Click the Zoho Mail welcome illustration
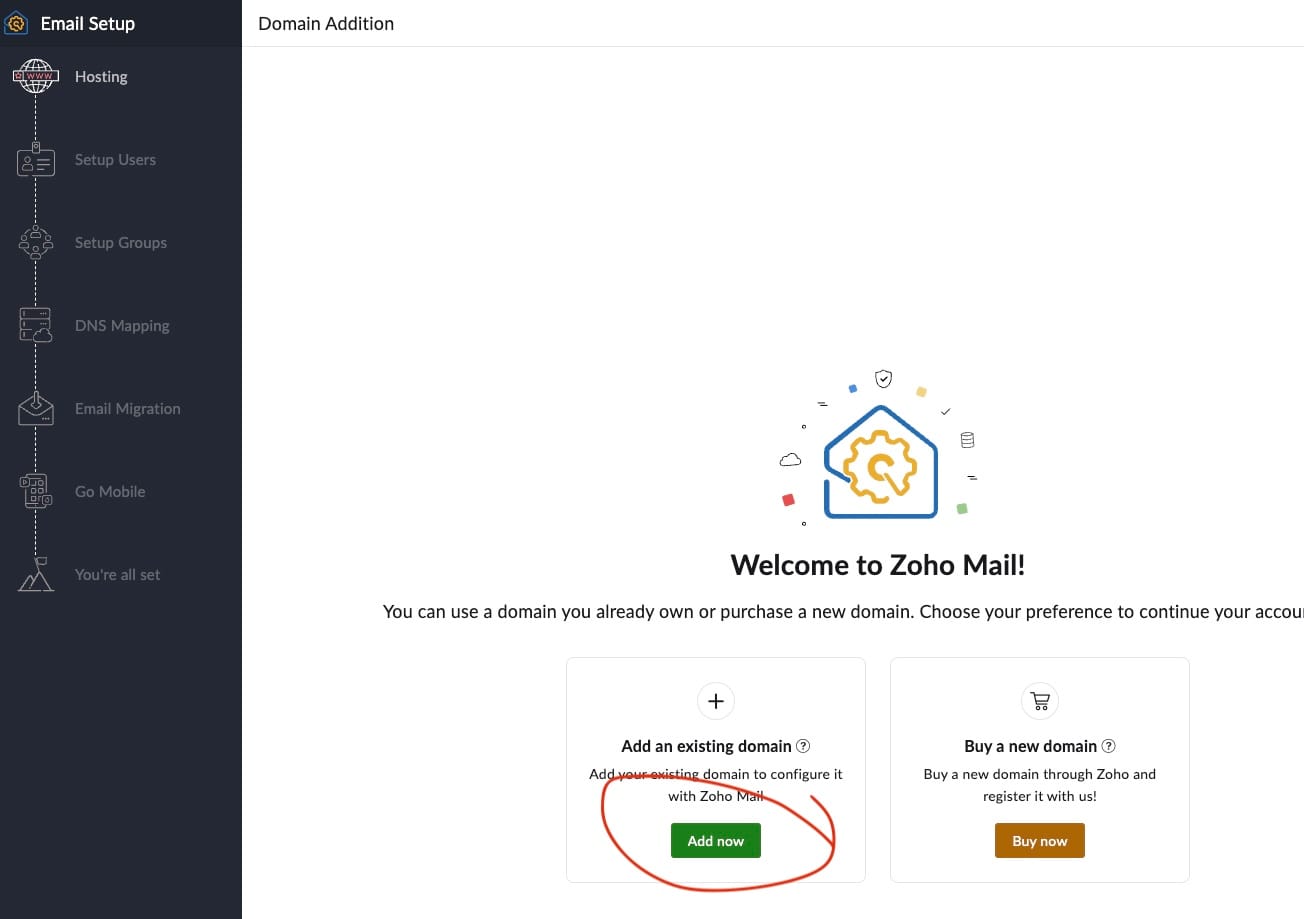This screenshot has height=919, width=1304. (x=880, y=455)
